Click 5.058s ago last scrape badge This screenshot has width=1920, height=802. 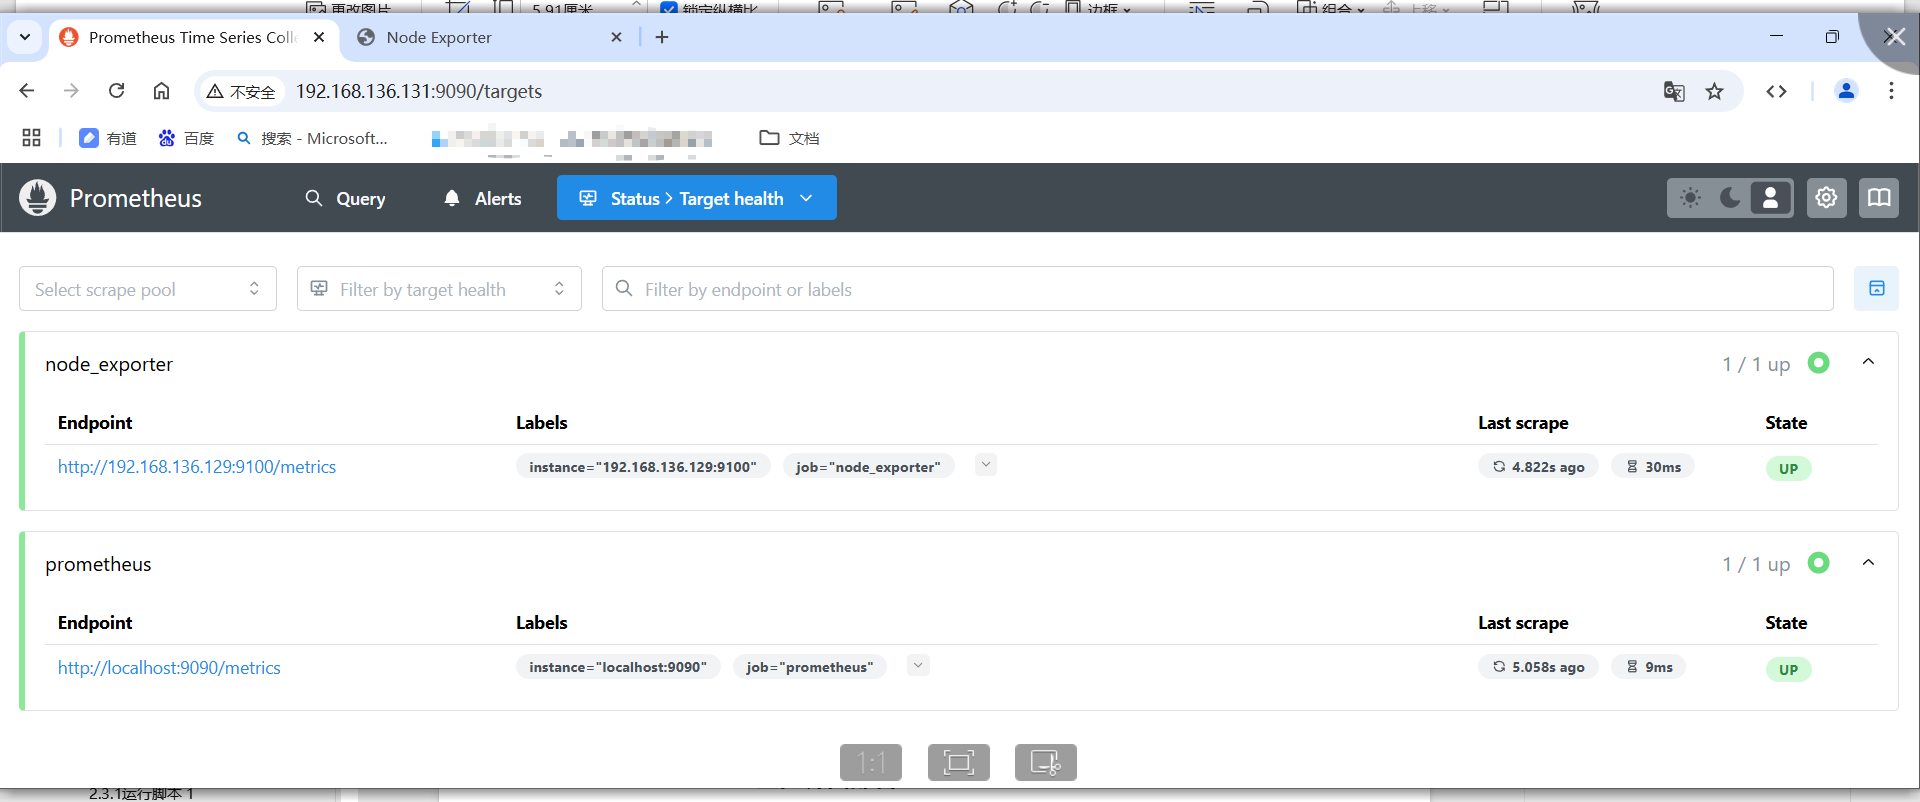click(1538, 667)
